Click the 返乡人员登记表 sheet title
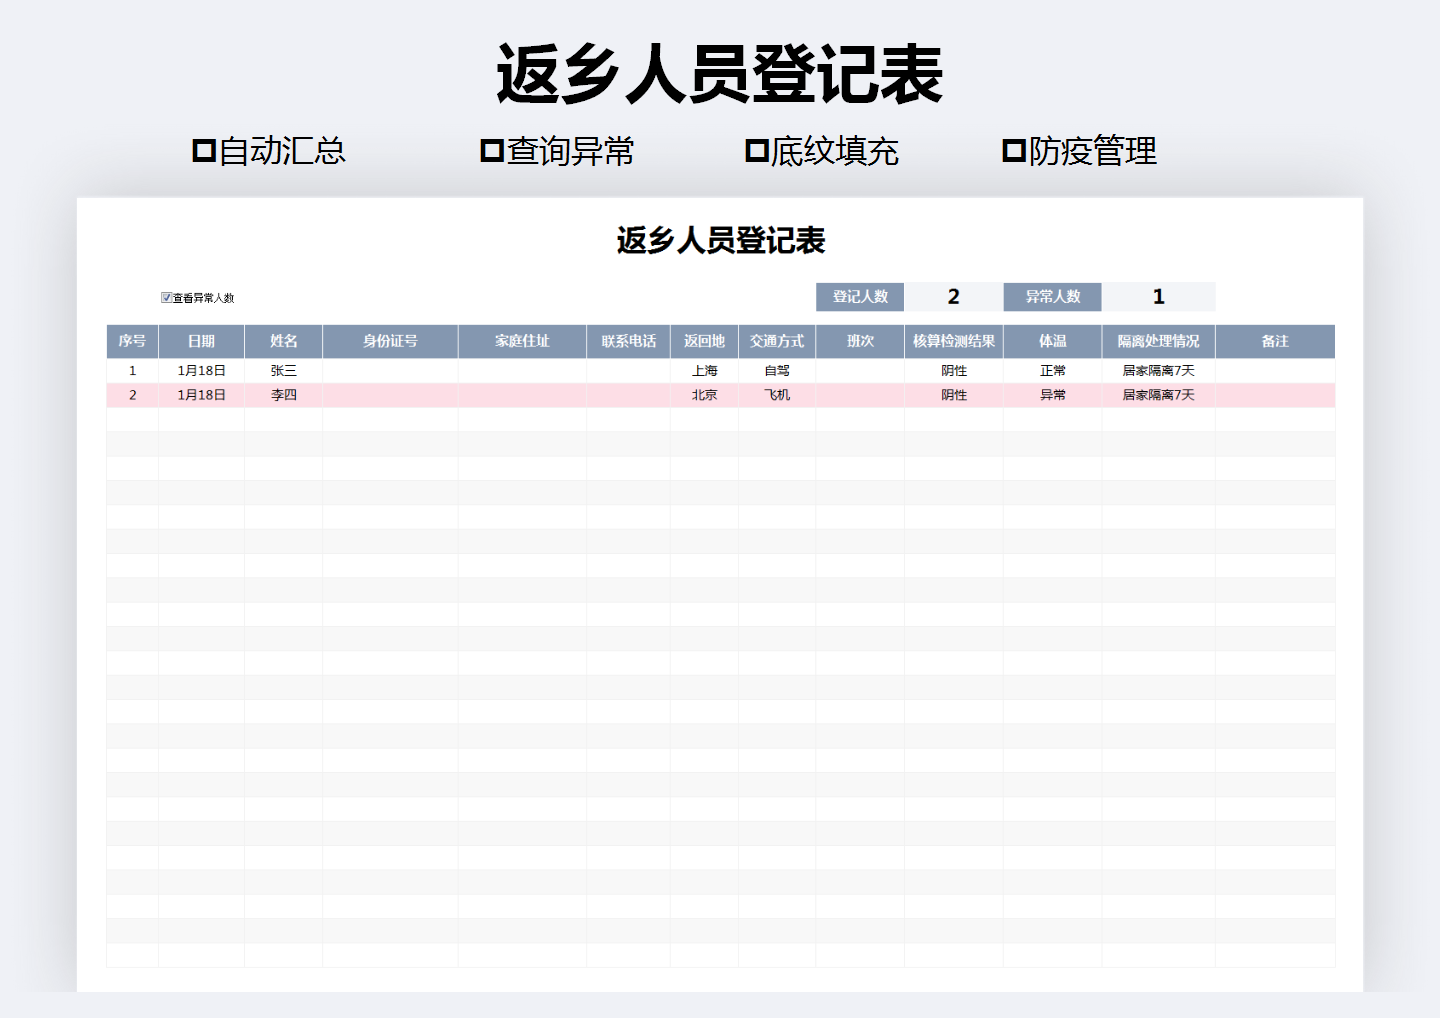Viewport: 1440px width, 1018px height. coord(720,239)
